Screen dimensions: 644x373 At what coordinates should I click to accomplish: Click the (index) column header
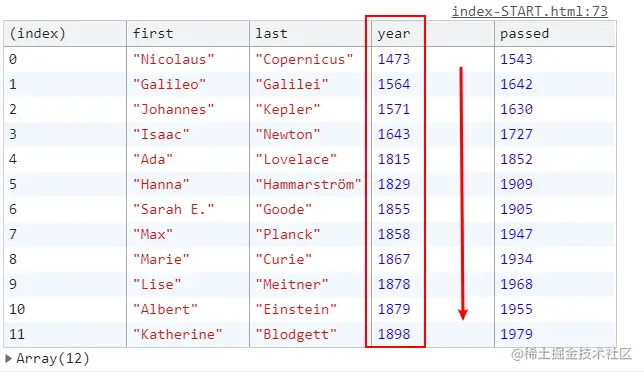pyautogui.click(x=65, y=34)
